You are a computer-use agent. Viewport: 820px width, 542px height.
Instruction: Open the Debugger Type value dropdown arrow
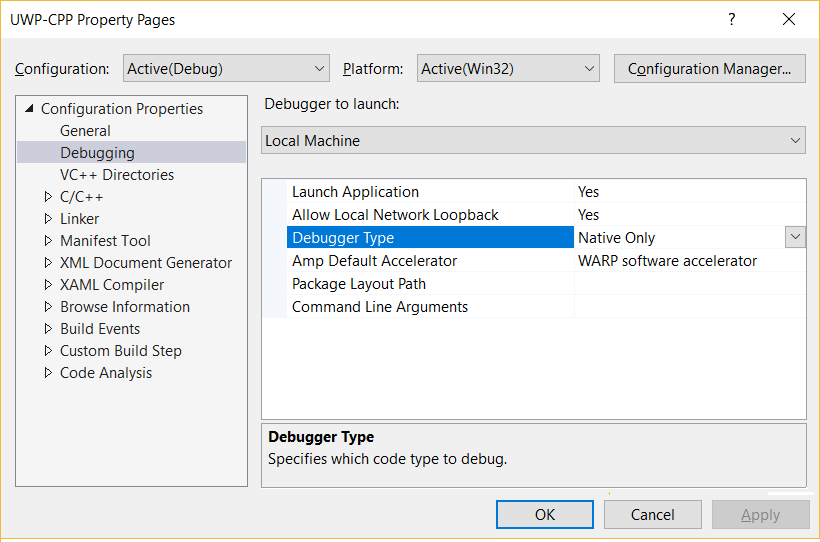pos(795,238)
